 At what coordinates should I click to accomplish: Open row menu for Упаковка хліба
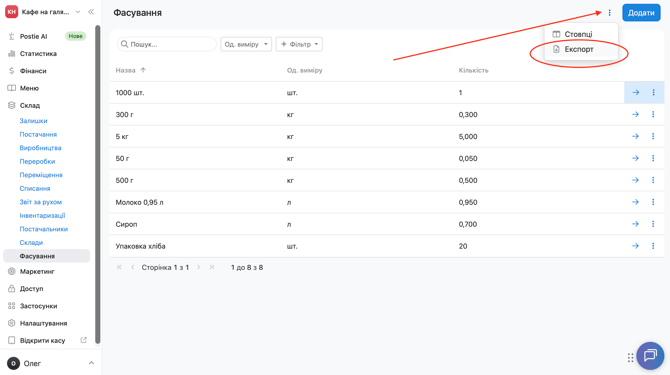pos(653,246)
